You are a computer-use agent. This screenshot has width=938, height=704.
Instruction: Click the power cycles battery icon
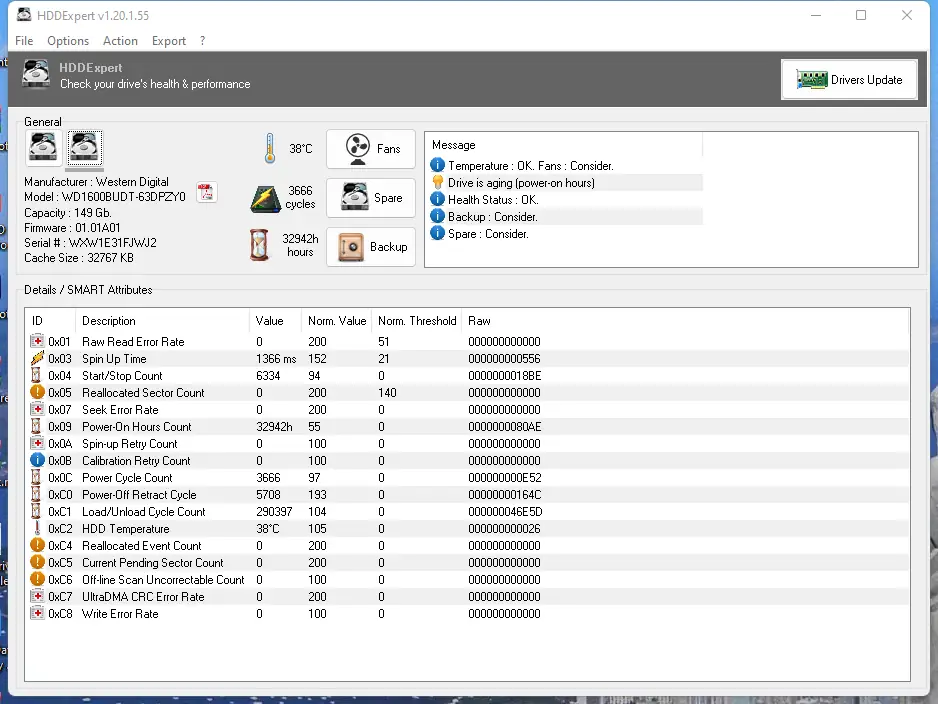(266, 199)
